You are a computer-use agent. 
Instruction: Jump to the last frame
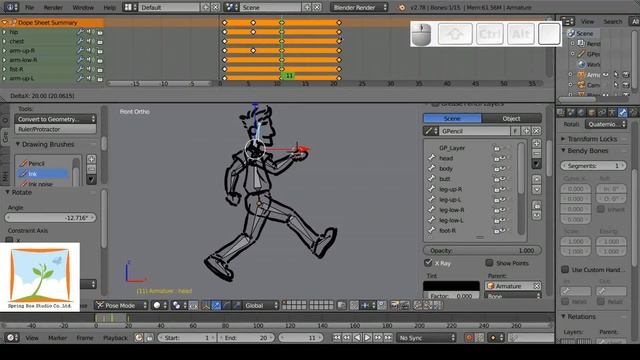point(388,338)
